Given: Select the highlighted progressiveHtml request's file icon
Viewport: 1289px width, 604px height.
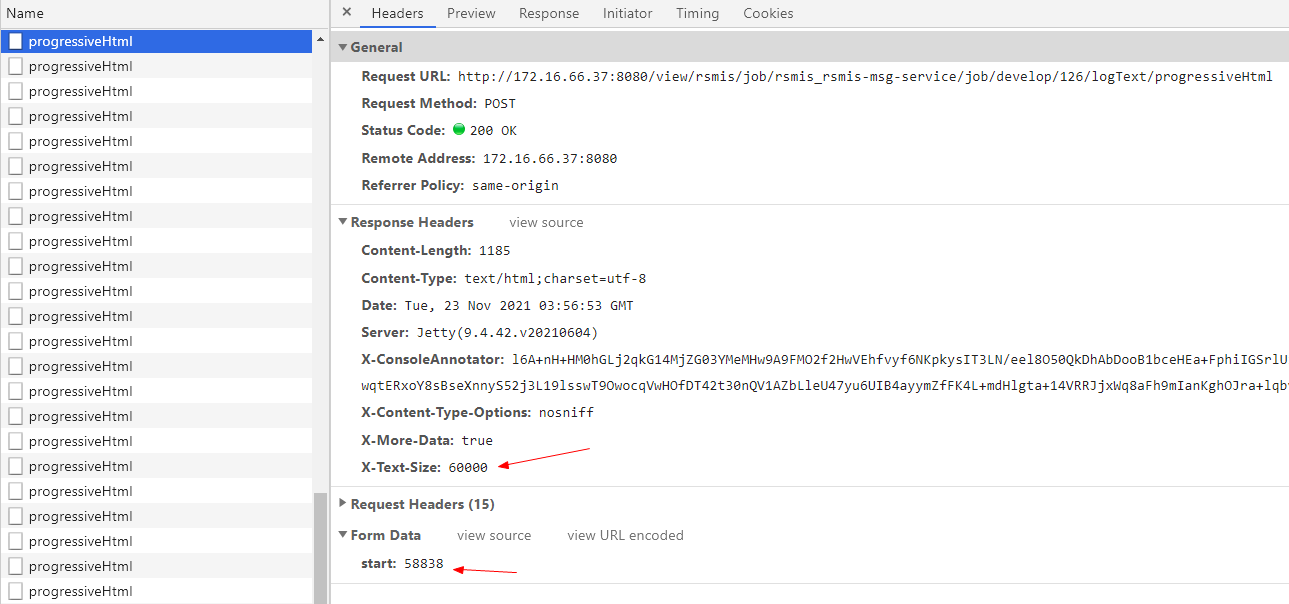Looking at the screenshot, I should [16, 41].
